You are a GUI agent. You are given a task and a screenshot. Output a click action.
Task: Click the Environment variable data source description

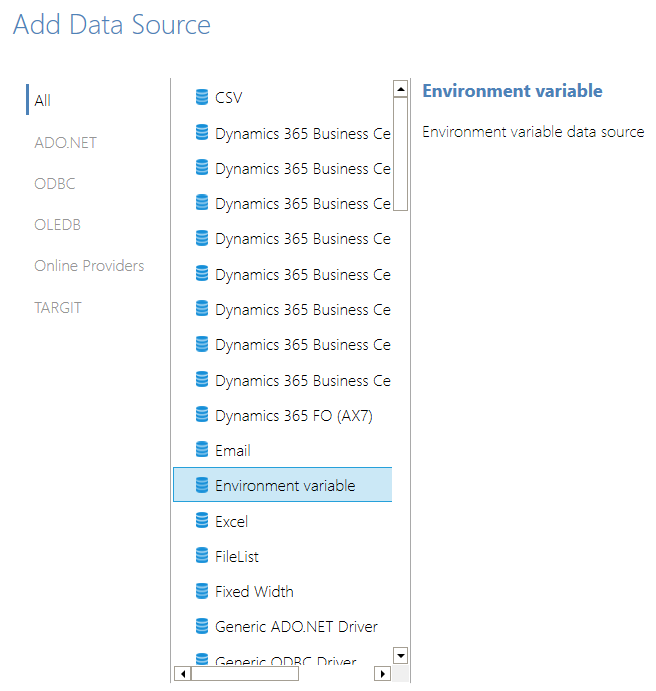533,132
